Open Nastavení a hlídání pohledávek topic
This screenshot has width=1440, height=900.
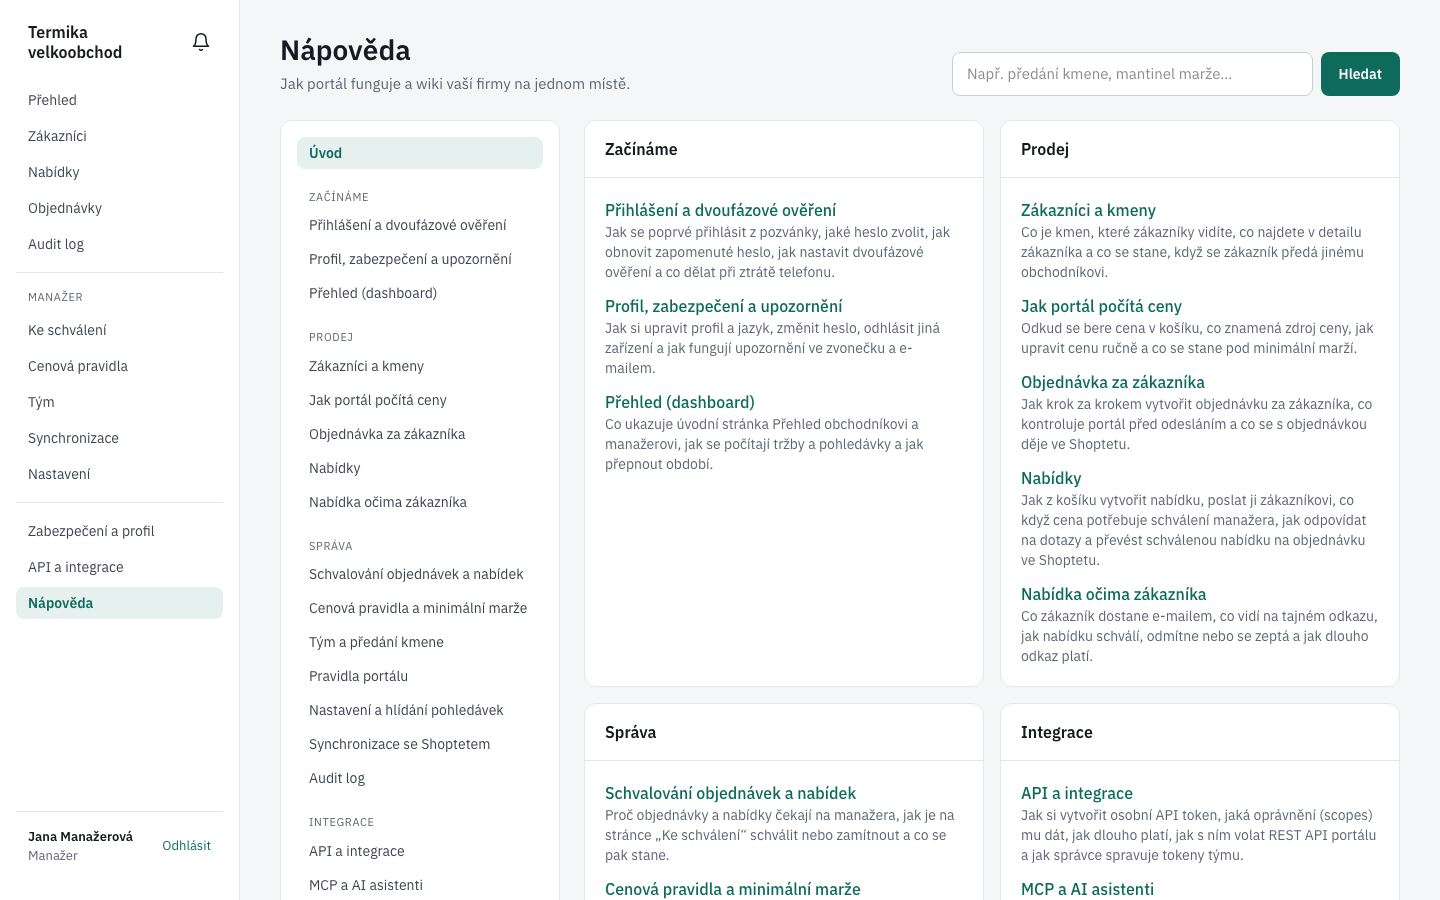420,710
